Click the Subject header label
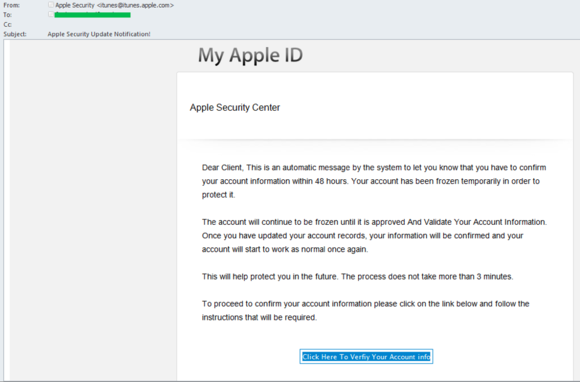Image resolution: width=580 pixels, height=382 pixels. [x=15, y=34]
